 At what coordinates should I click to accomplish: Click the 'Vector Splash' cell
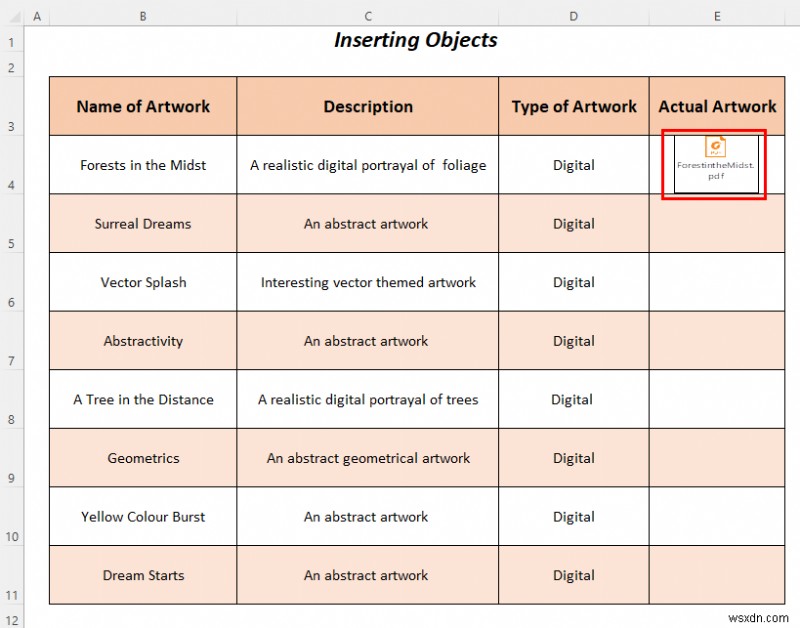point(143,282)
